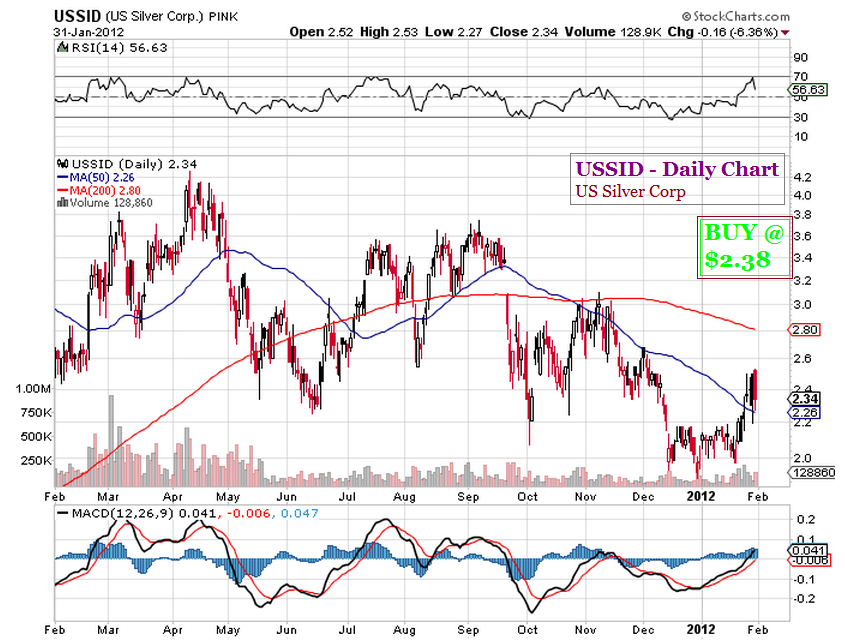Click the '(US Silver Corp.) PINK' subtitle
The image size is (845, 641).
click(x=171, y=17)
